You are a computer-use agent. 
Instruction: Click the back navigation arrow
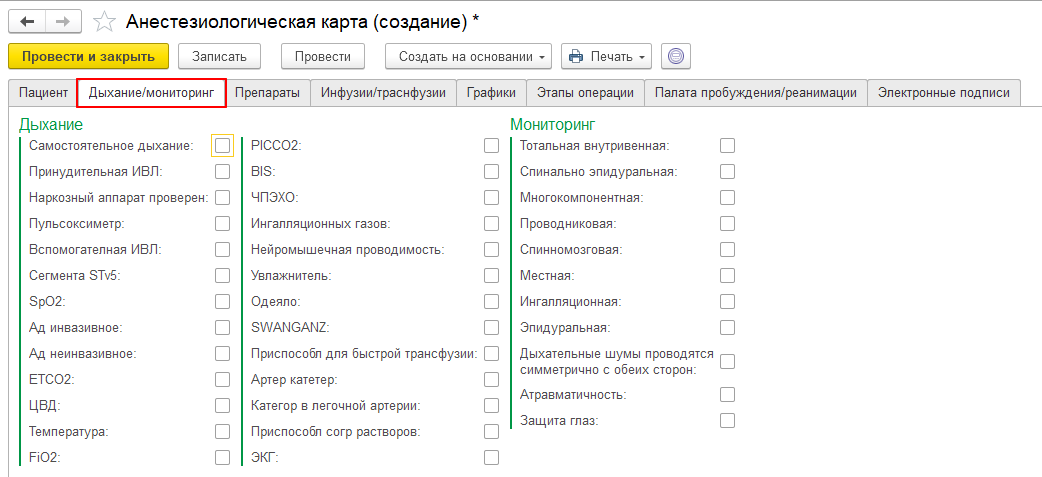tap(27, 21)
